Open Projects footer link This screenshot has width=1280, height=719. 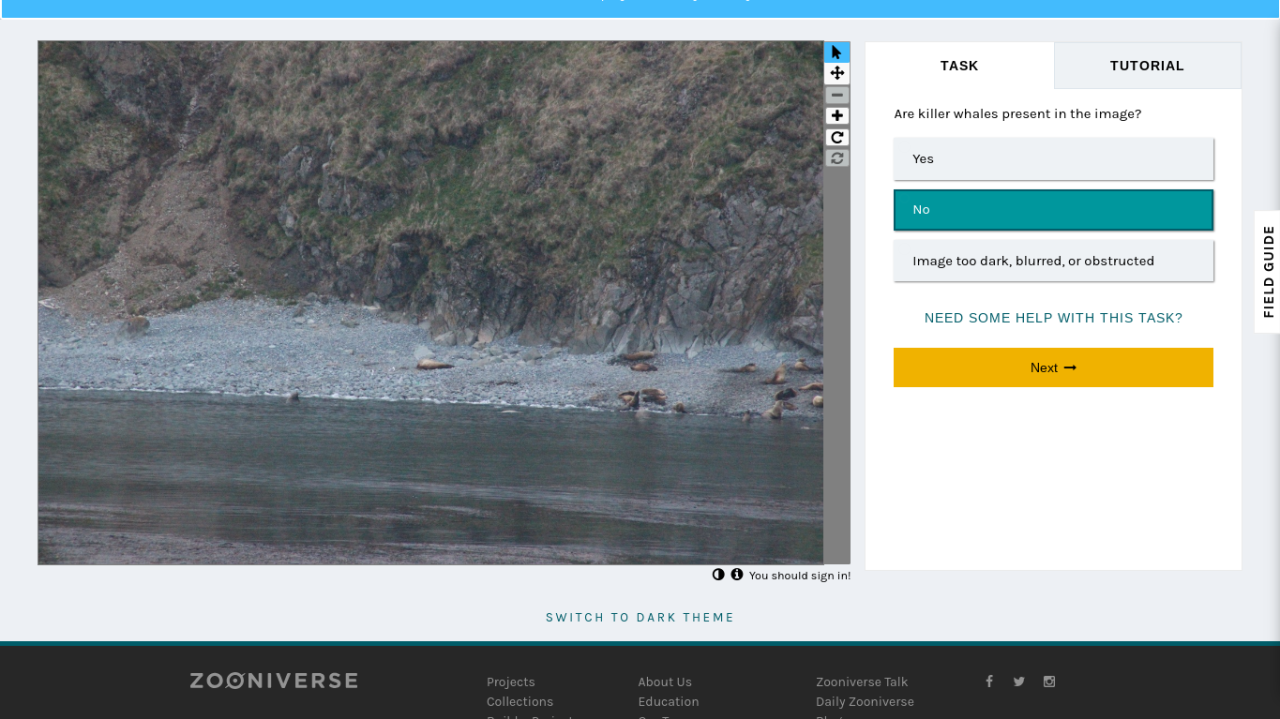click(x=511, y=682)
